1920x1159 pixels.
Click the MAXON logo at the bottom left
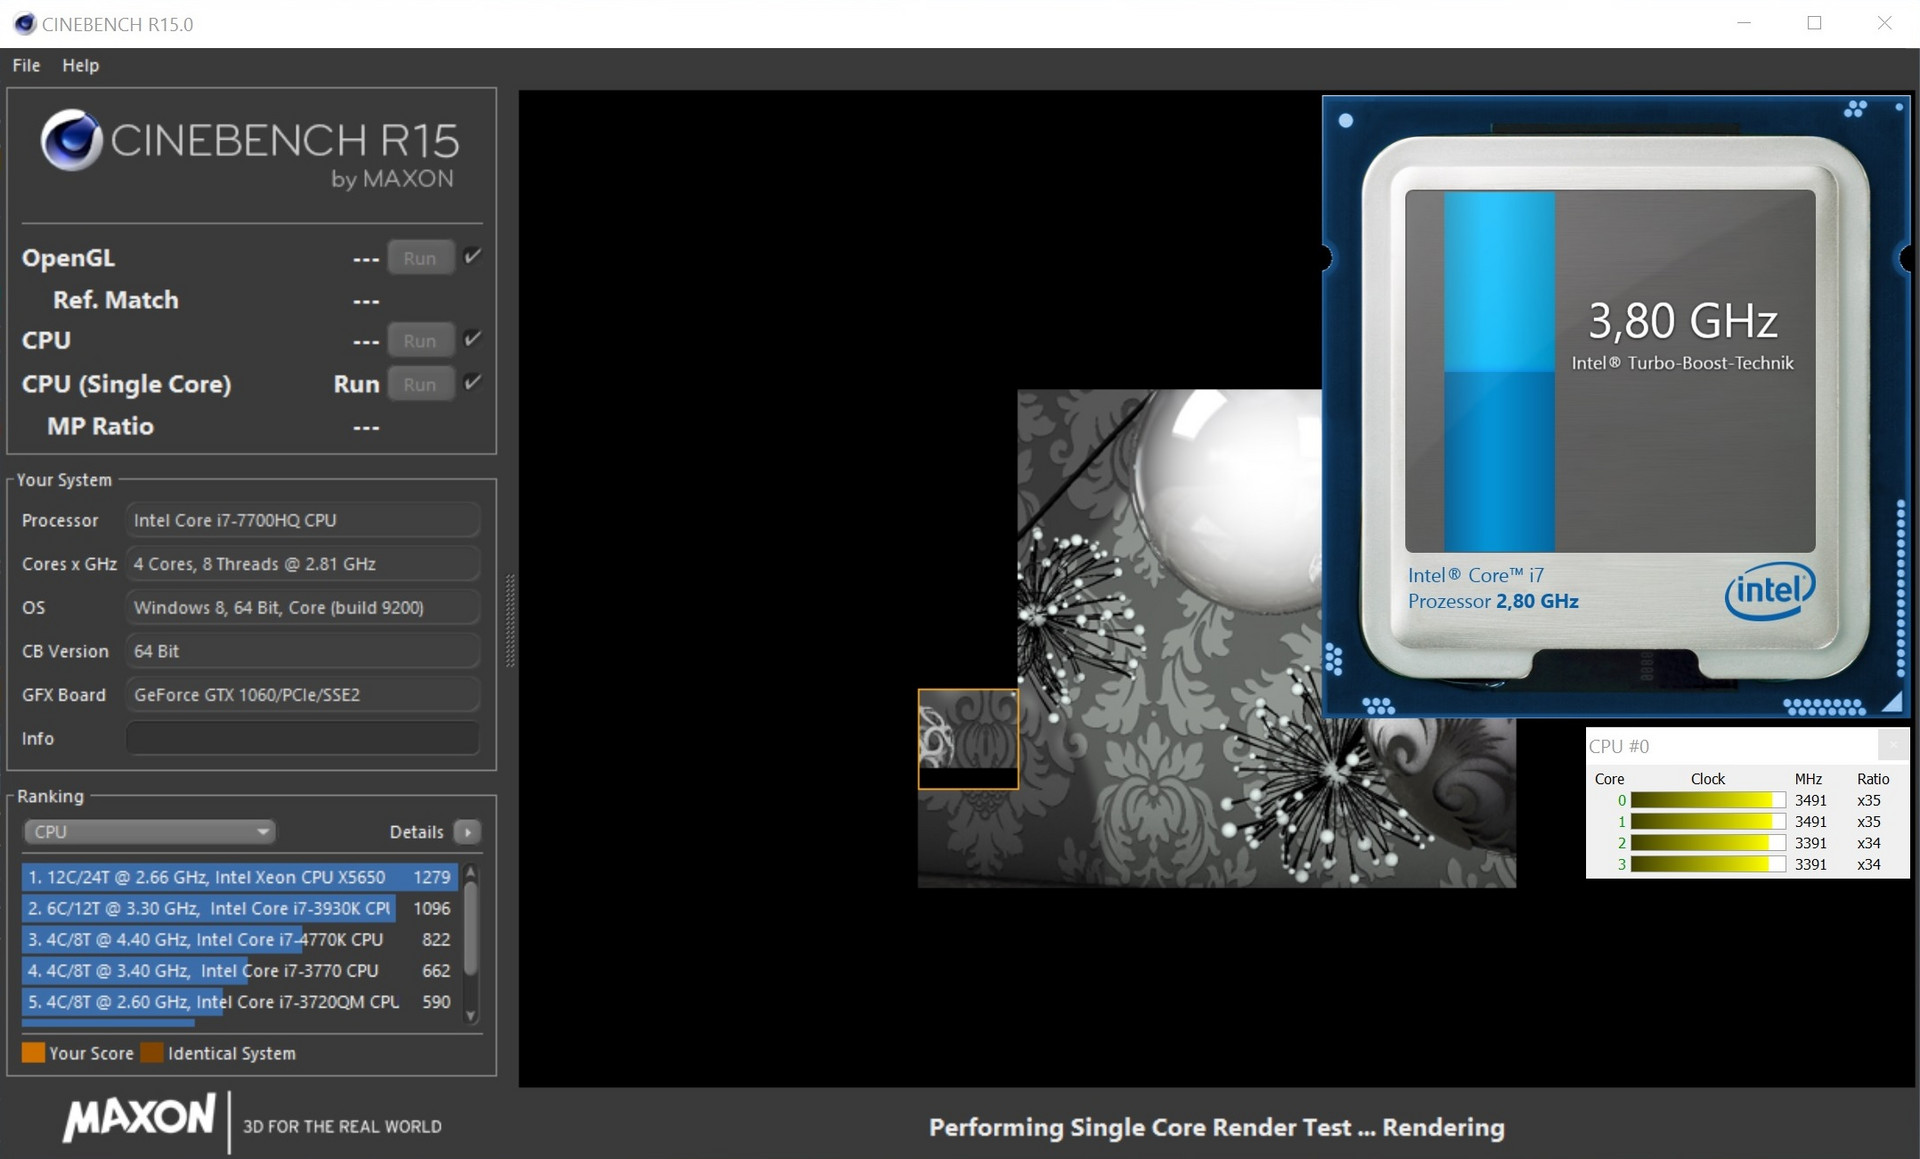pyautogui.click(x=139, y=1117)
